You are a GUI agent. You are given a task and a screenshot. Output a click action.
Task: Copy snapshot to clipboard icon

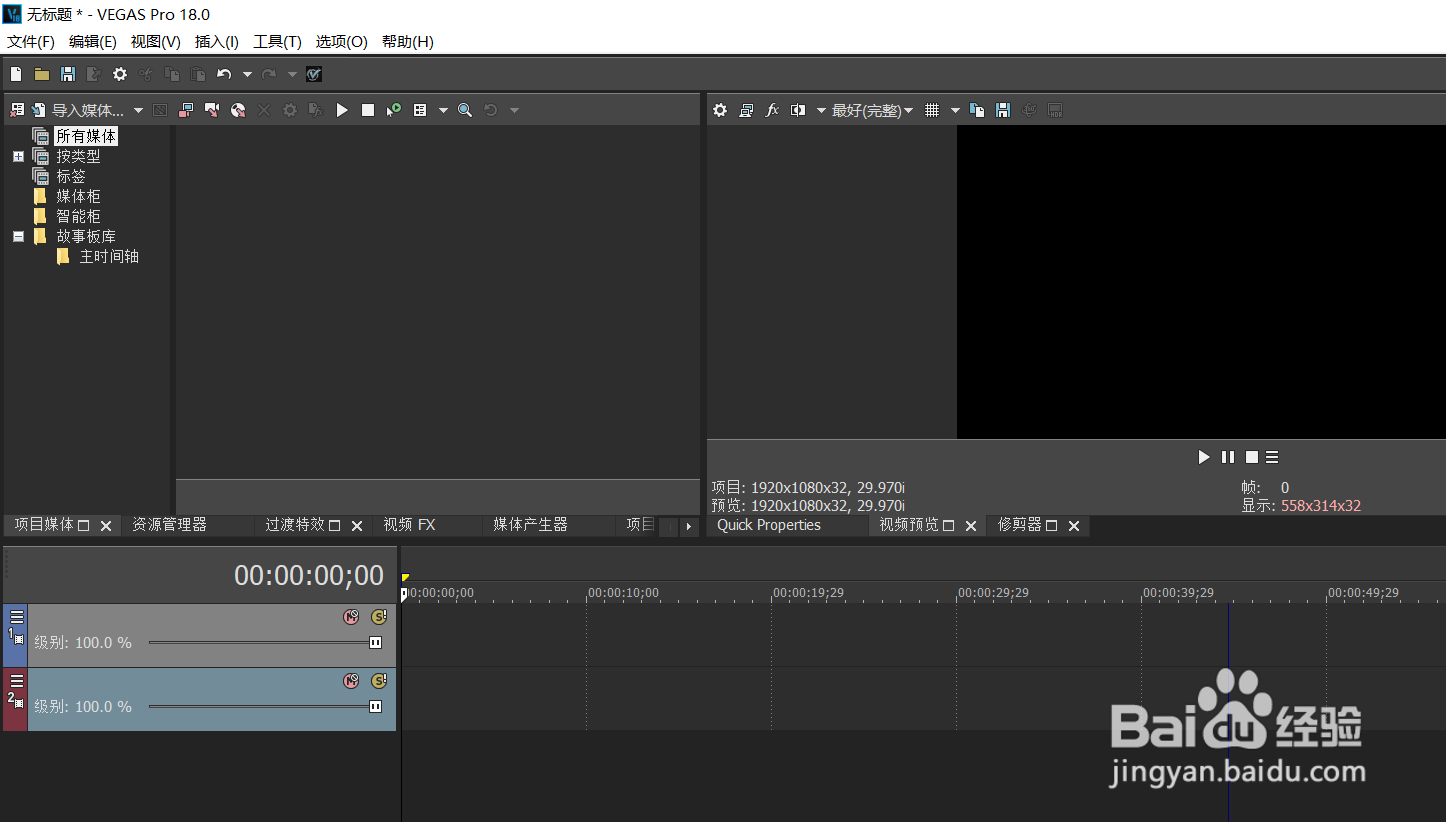977,110
